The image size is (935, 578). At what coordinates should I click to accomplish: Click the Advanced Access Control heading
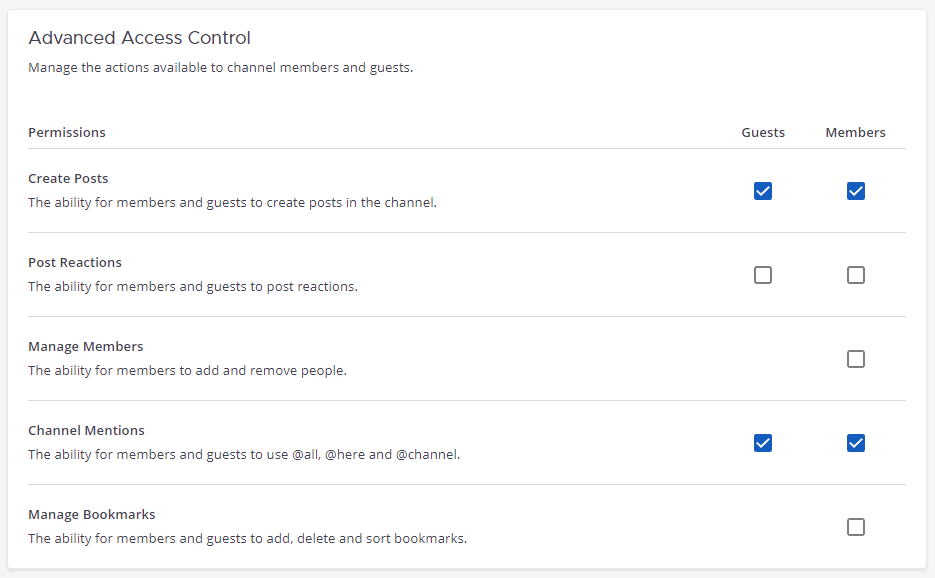tap(139, 38)
